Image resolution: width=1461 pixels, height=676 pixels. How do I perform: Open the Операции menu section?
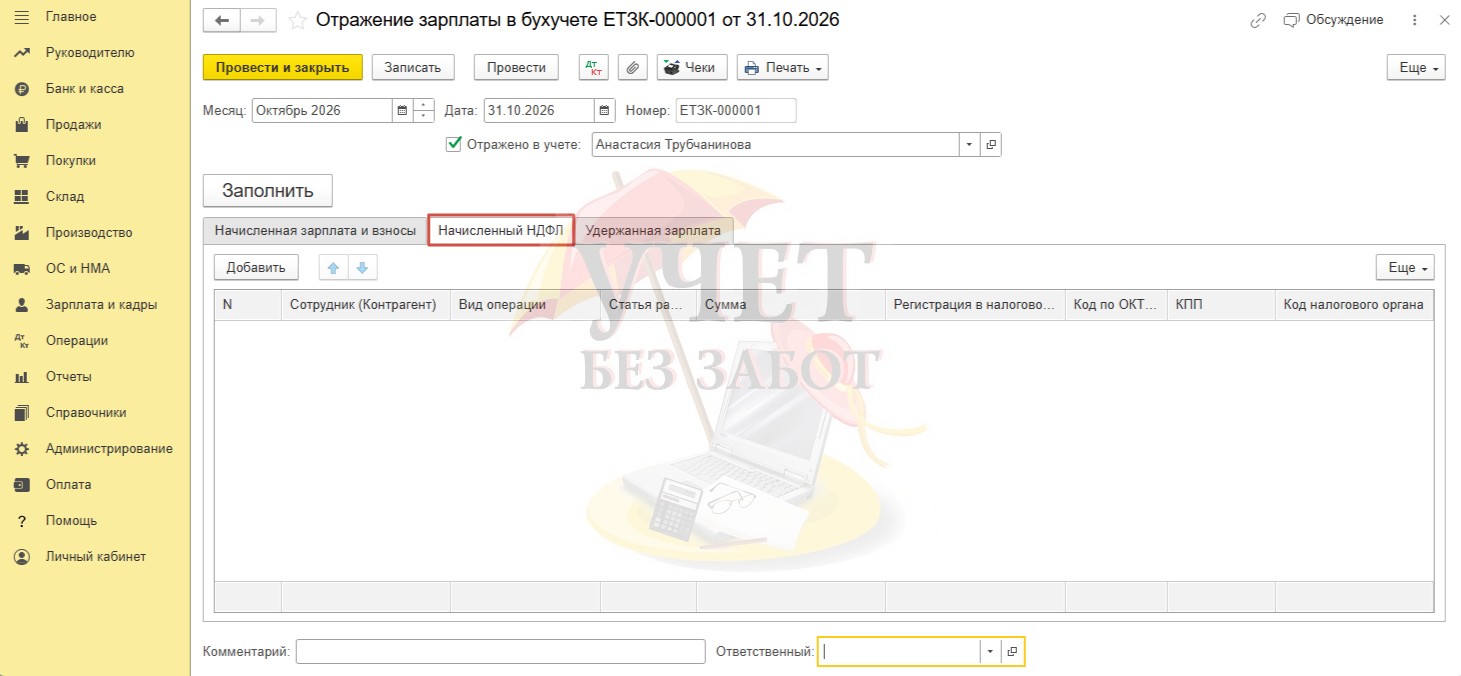tap(77, 341)
